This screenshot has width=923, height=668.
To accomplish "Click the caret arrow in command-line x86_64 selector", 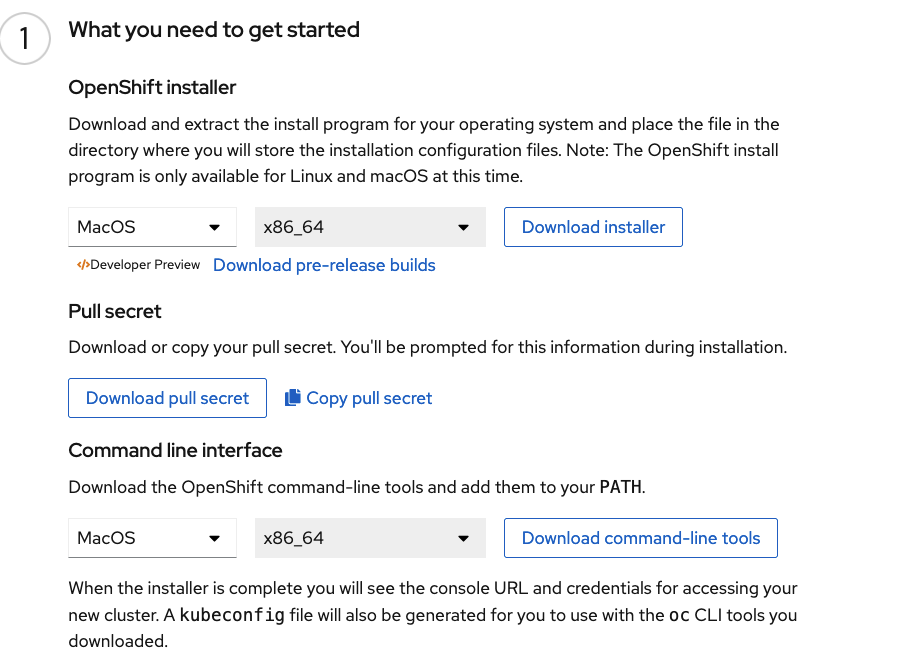I will 463,538.
